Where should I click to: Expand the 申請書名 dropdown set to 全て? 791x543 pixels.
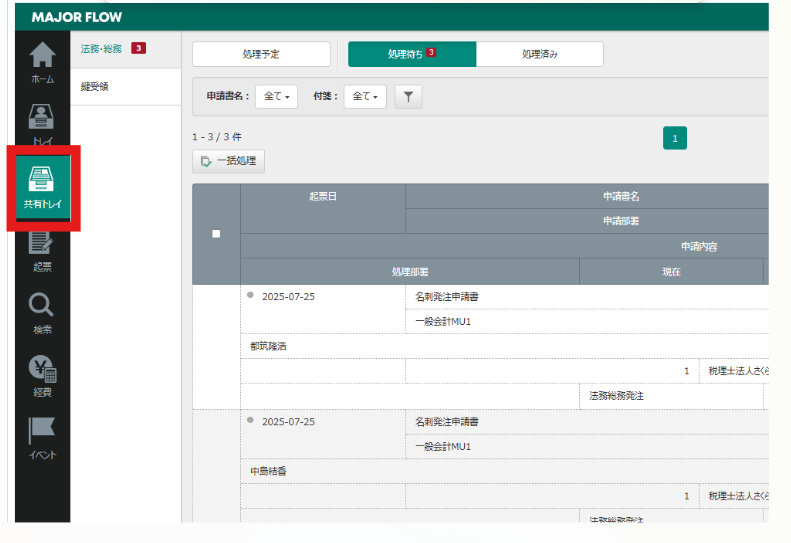point(276,96)
